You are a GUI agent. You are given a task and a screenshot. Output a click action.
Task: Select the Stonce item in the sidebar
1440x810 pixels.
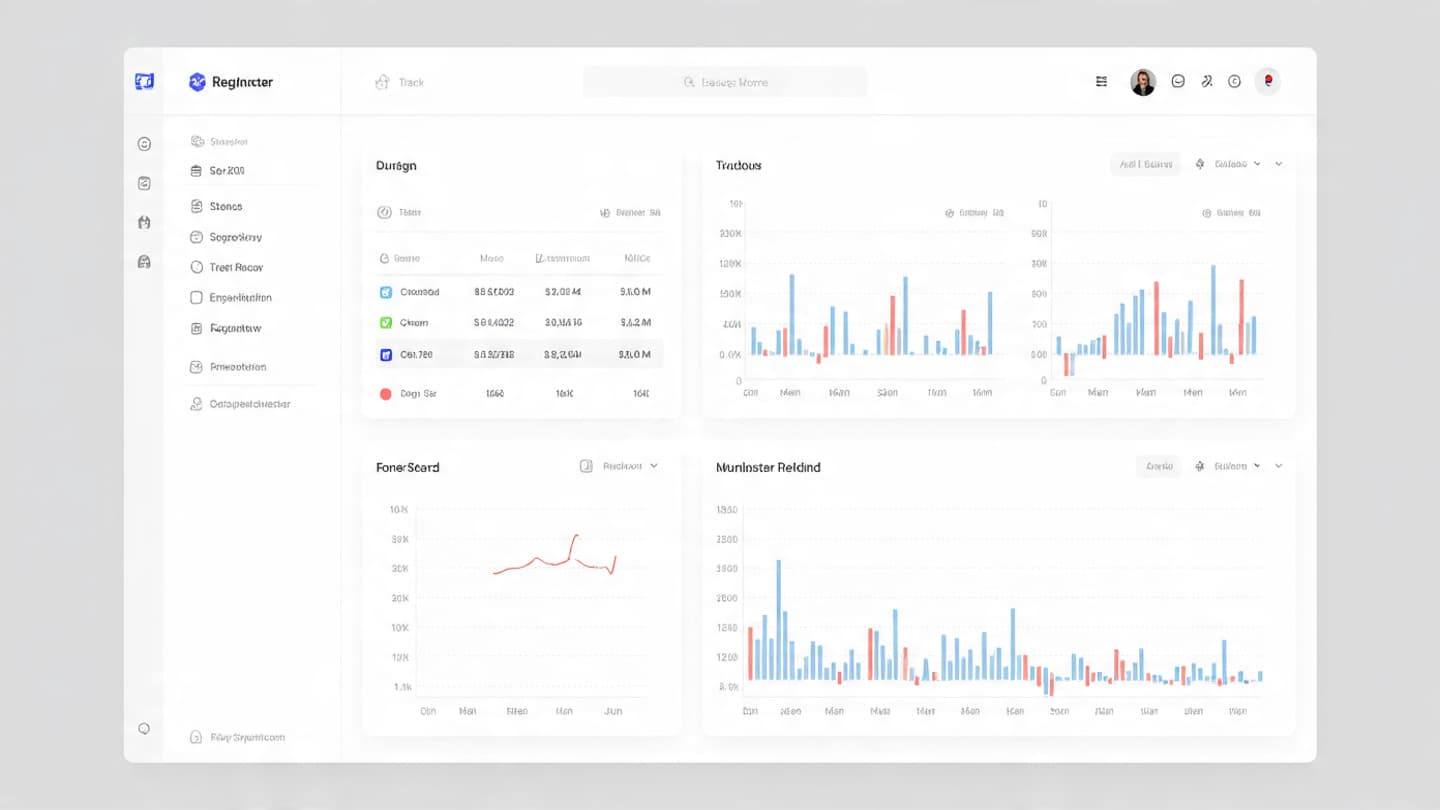click(x=225, y=206)
